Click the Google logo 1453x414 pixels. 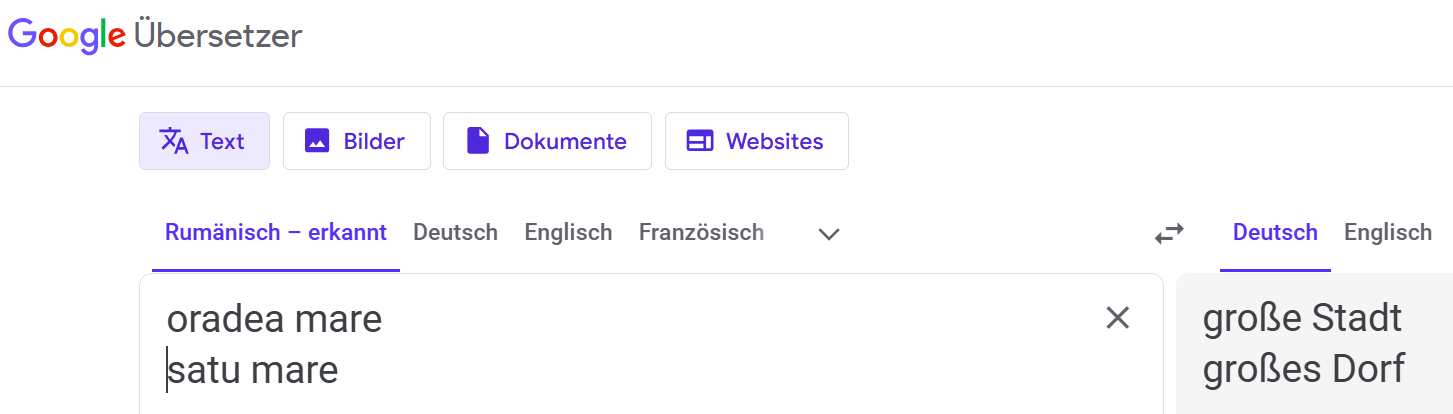68,36
